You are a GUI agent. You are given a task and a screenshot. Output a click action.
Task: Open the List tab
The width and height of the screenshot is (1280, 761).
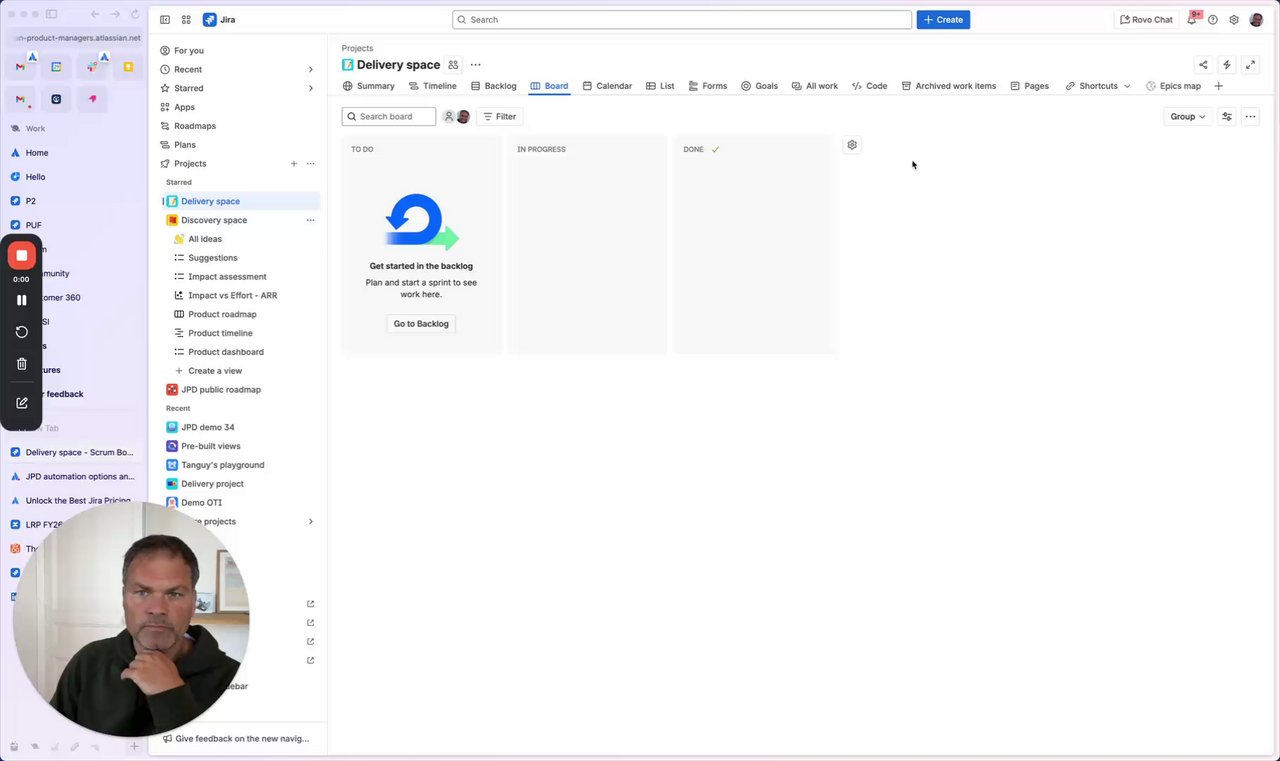(x=660, y=86)
